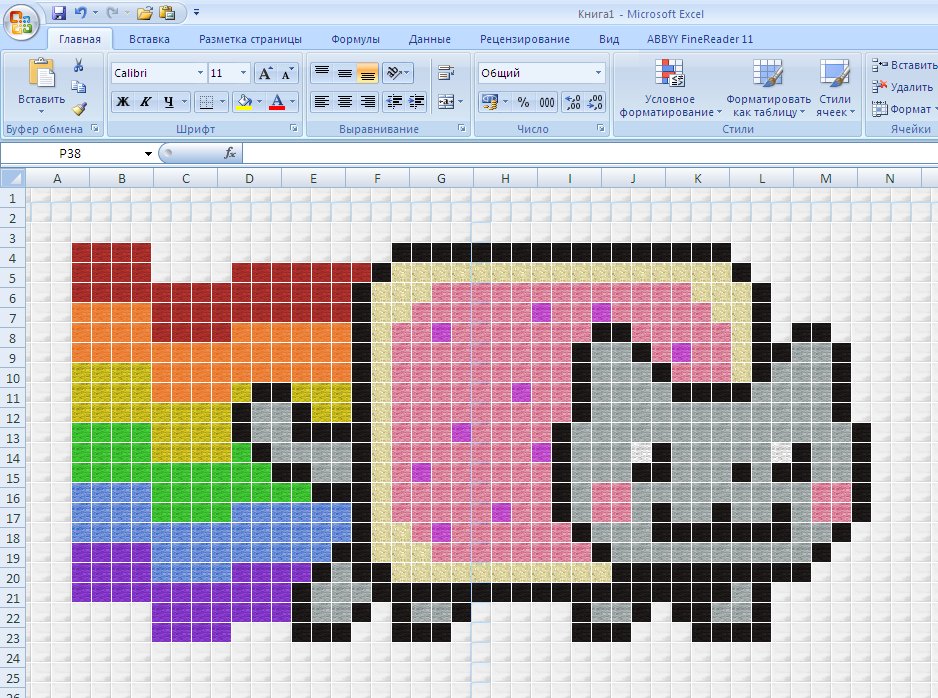Select the Cut scissors icon
Viewport: 938px width, 698px height.
tap(78, 65)
